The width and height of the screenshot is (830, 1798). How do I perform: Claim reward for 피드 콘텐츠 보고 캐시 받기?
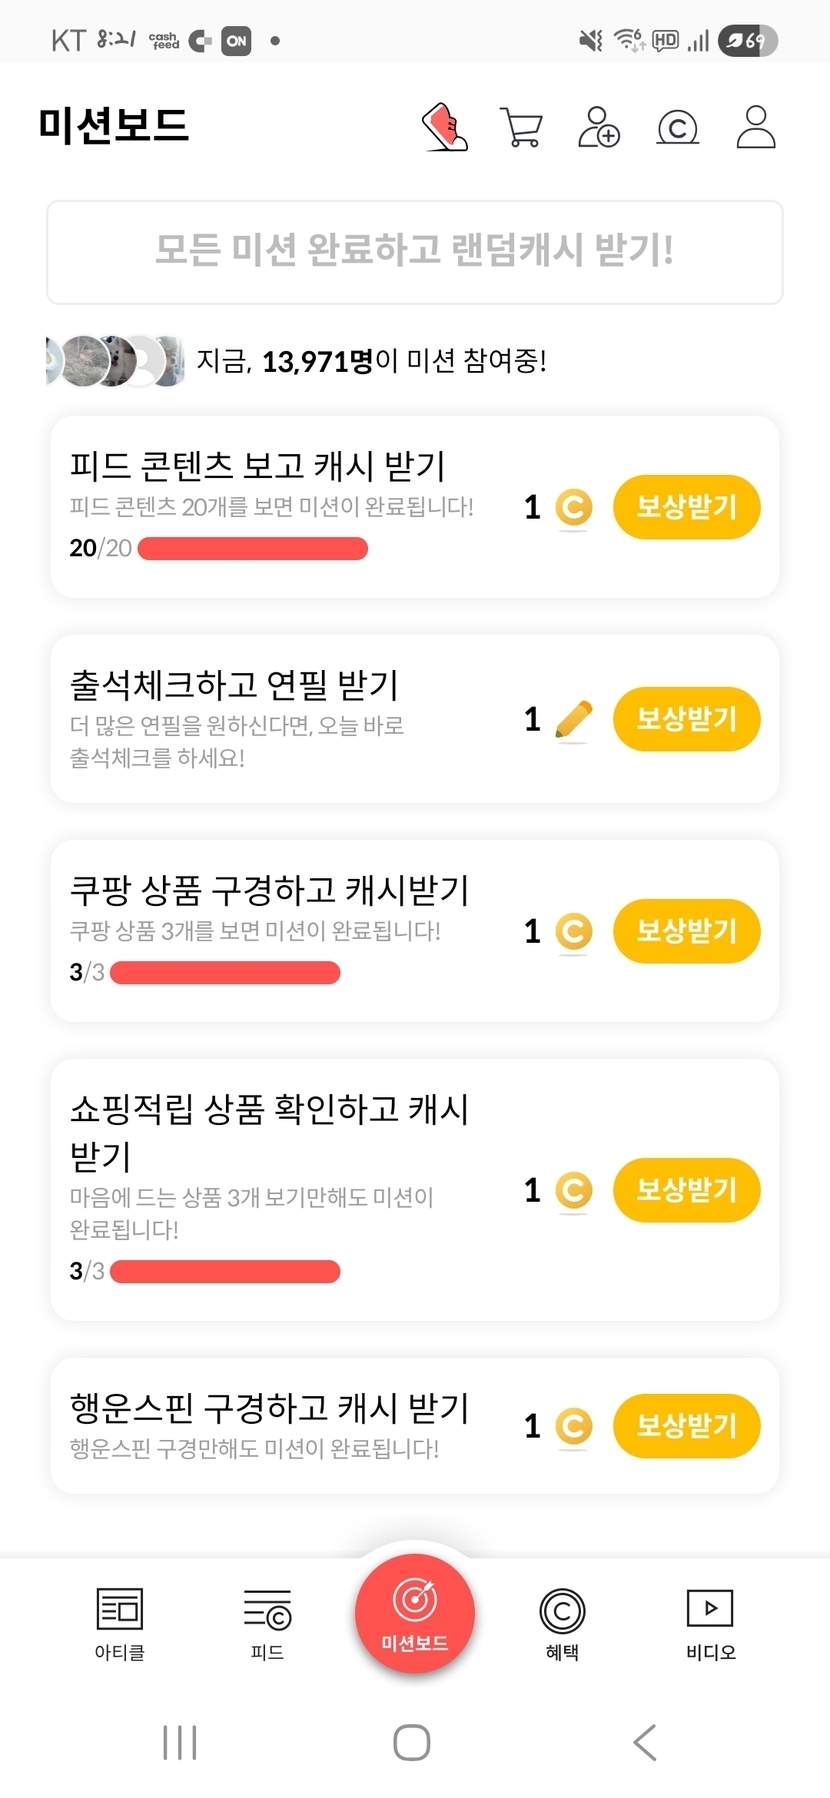[686, 507]
